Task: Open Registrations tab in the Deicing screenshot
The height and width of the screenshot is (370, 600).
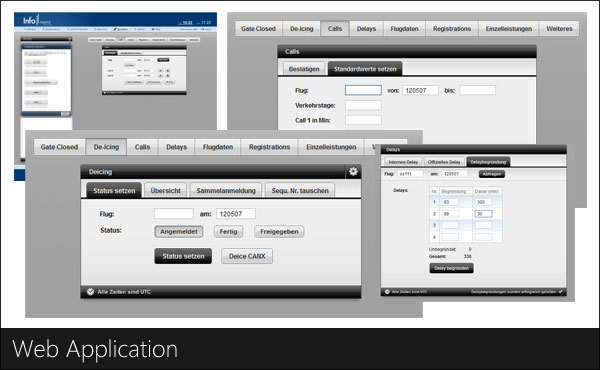Action: click(x=269, y=147)
